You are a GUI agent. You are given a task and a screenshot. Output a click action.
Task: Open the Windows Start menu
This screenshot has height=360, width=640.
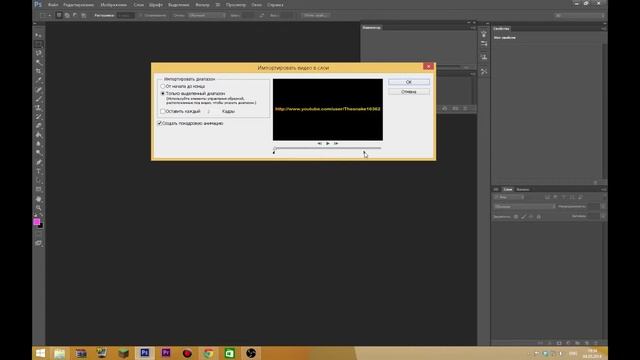pyautogui.click(x=40, y=353)
